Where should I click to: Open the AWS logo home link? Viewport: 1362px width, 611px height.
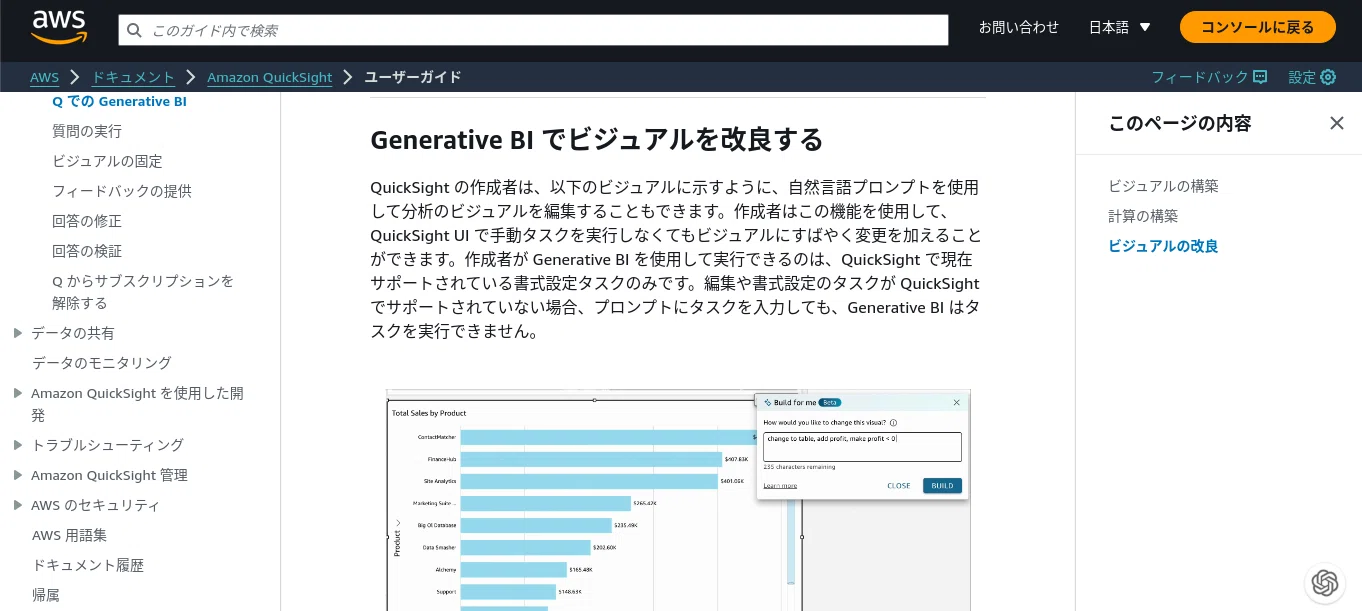point(58,28)
